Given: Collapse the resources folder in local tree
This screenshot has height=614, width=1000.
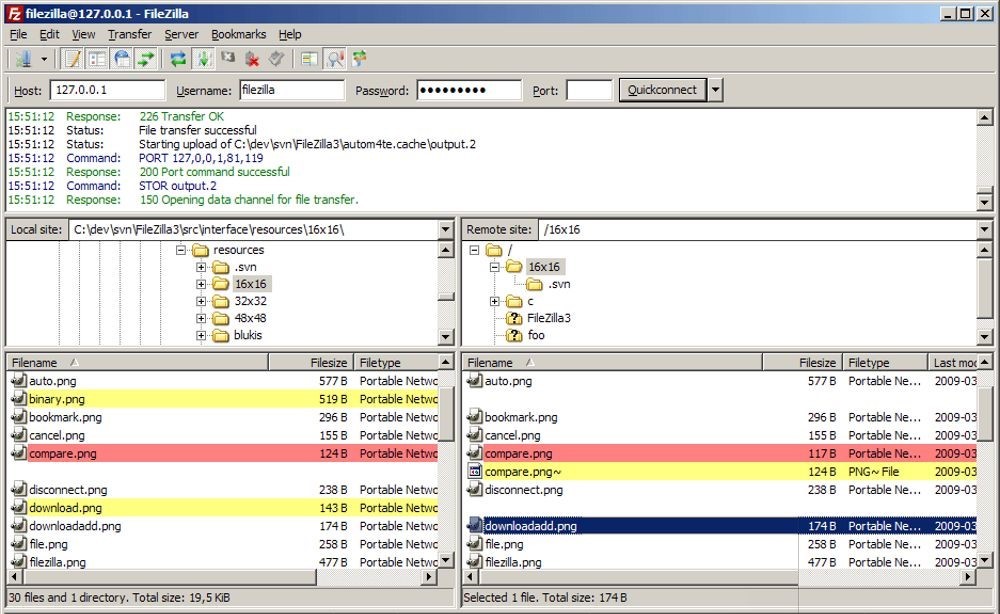Looking at the screenshot, I should point(181,250).
